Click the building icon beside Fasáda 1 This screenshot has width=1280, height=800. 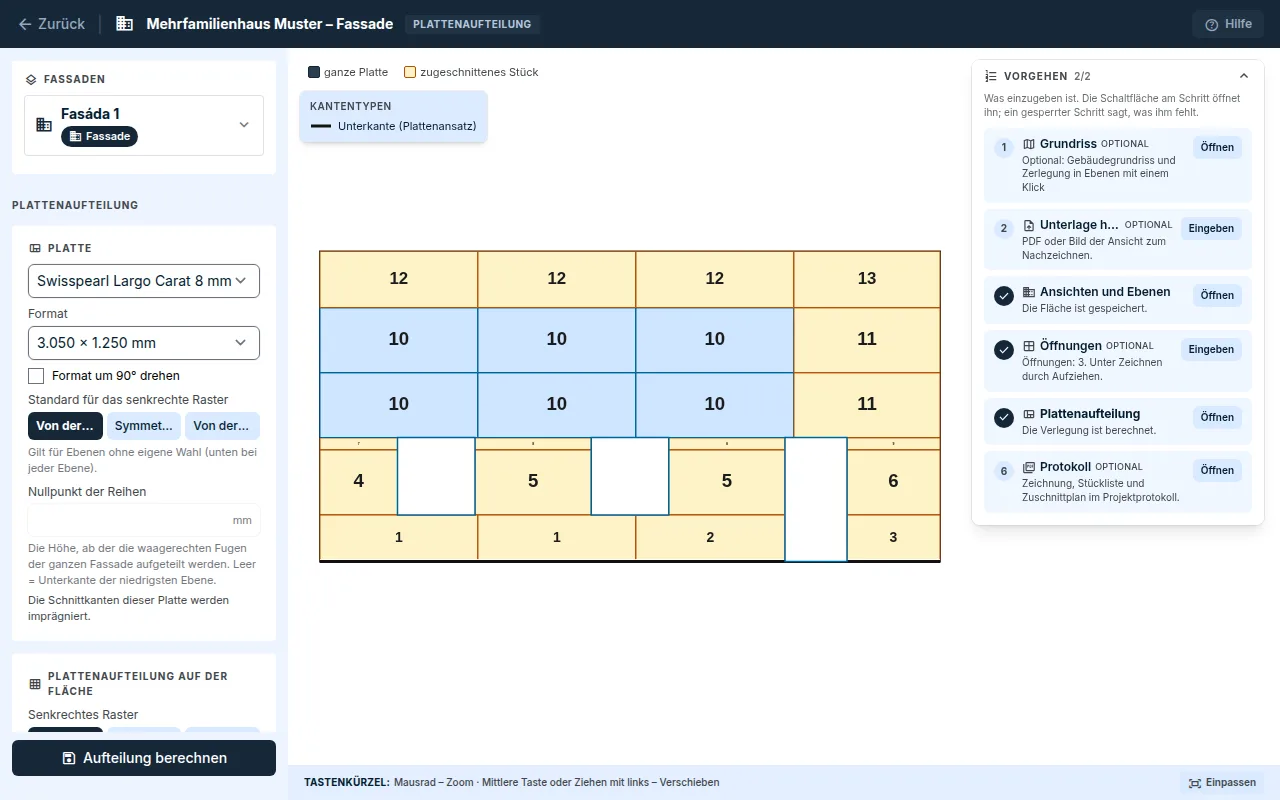[44, 125]
